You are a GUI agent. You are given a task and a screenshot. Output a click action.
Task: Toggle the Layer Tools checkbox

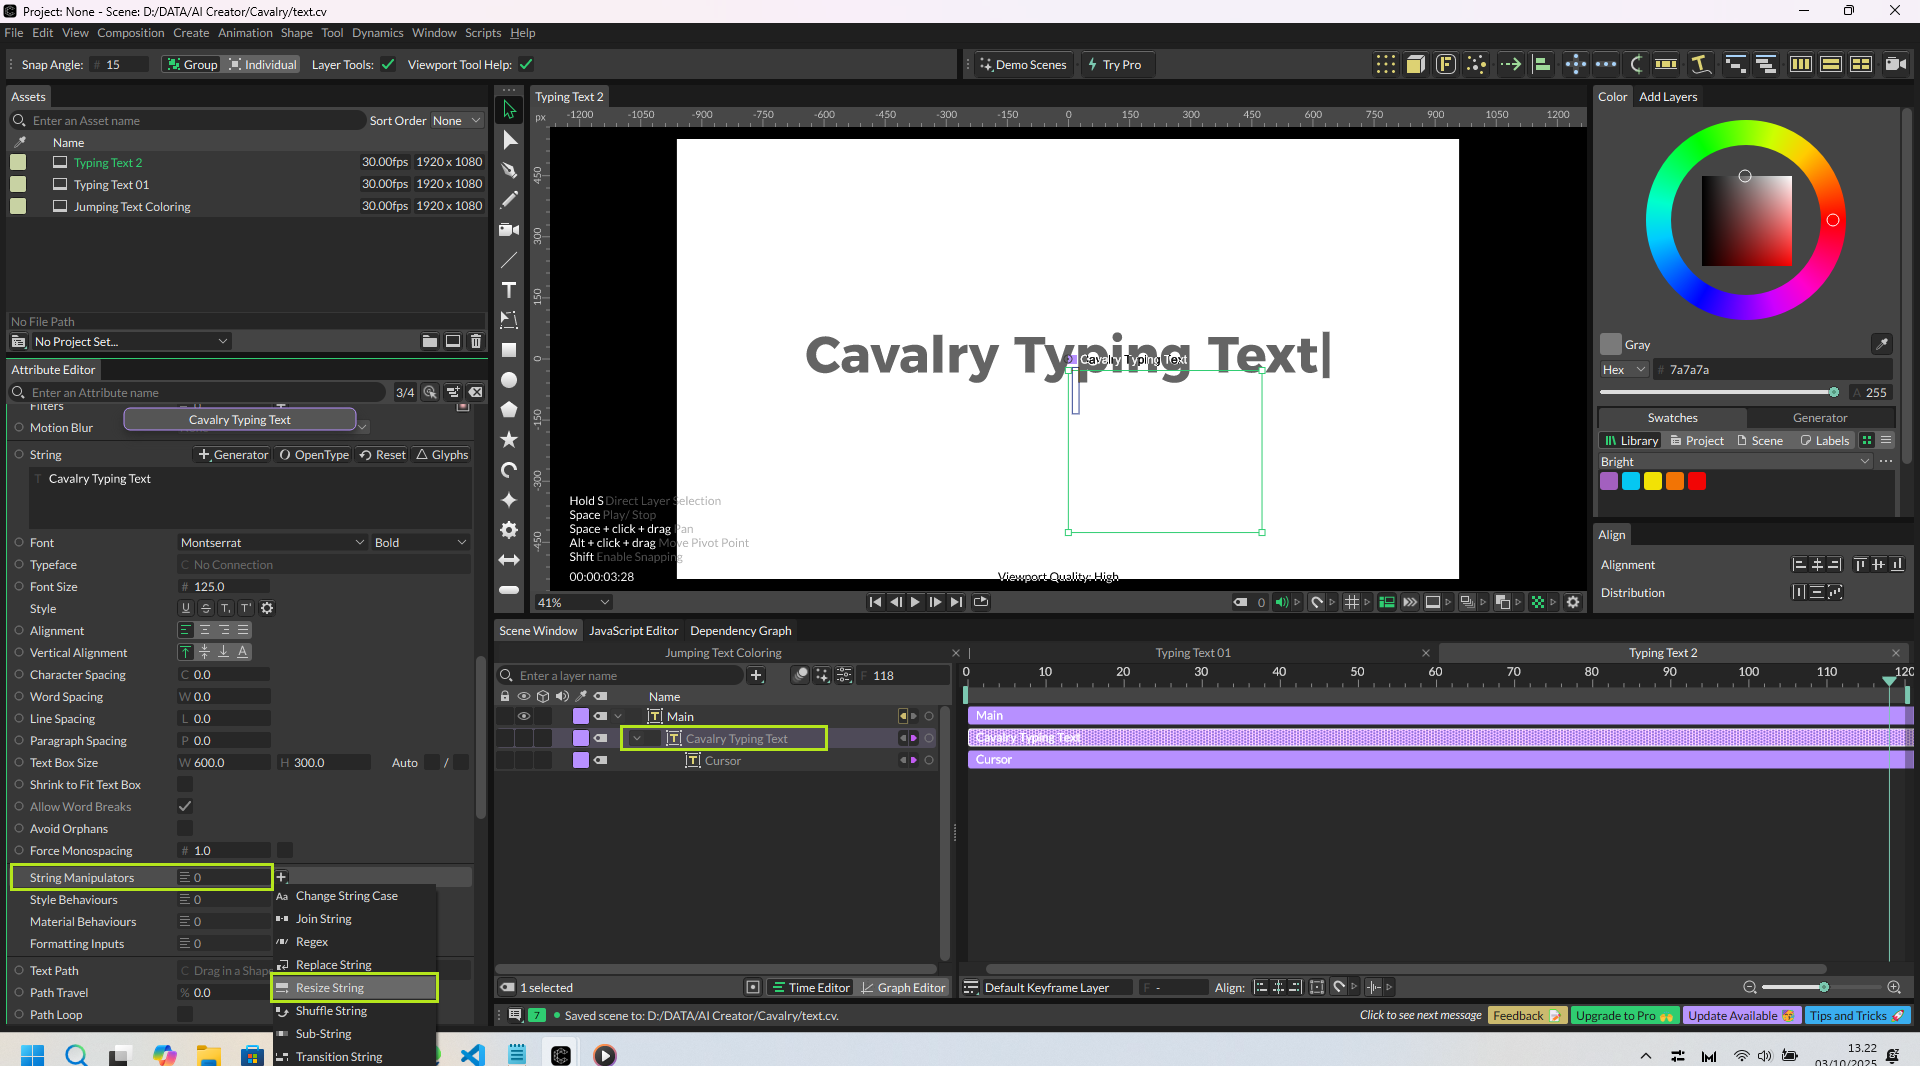tap(388, 65)
